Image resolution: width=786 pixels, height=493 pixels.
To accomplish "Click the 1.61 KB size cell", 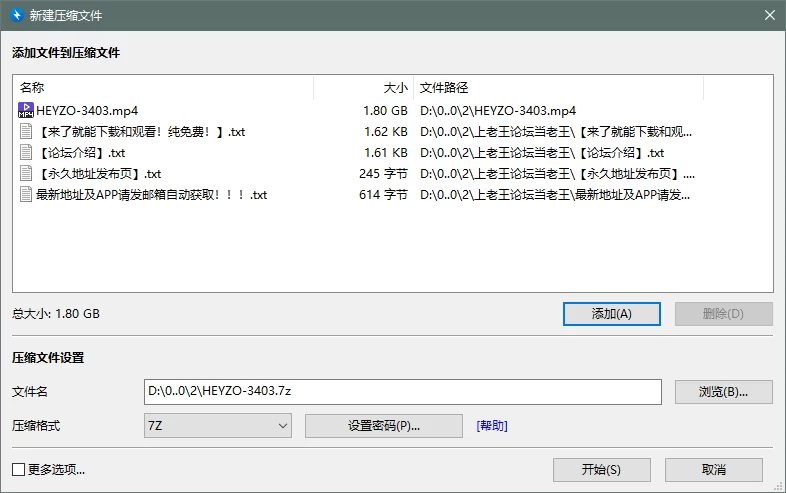I will pyautogui.click(x=385, y=152).
